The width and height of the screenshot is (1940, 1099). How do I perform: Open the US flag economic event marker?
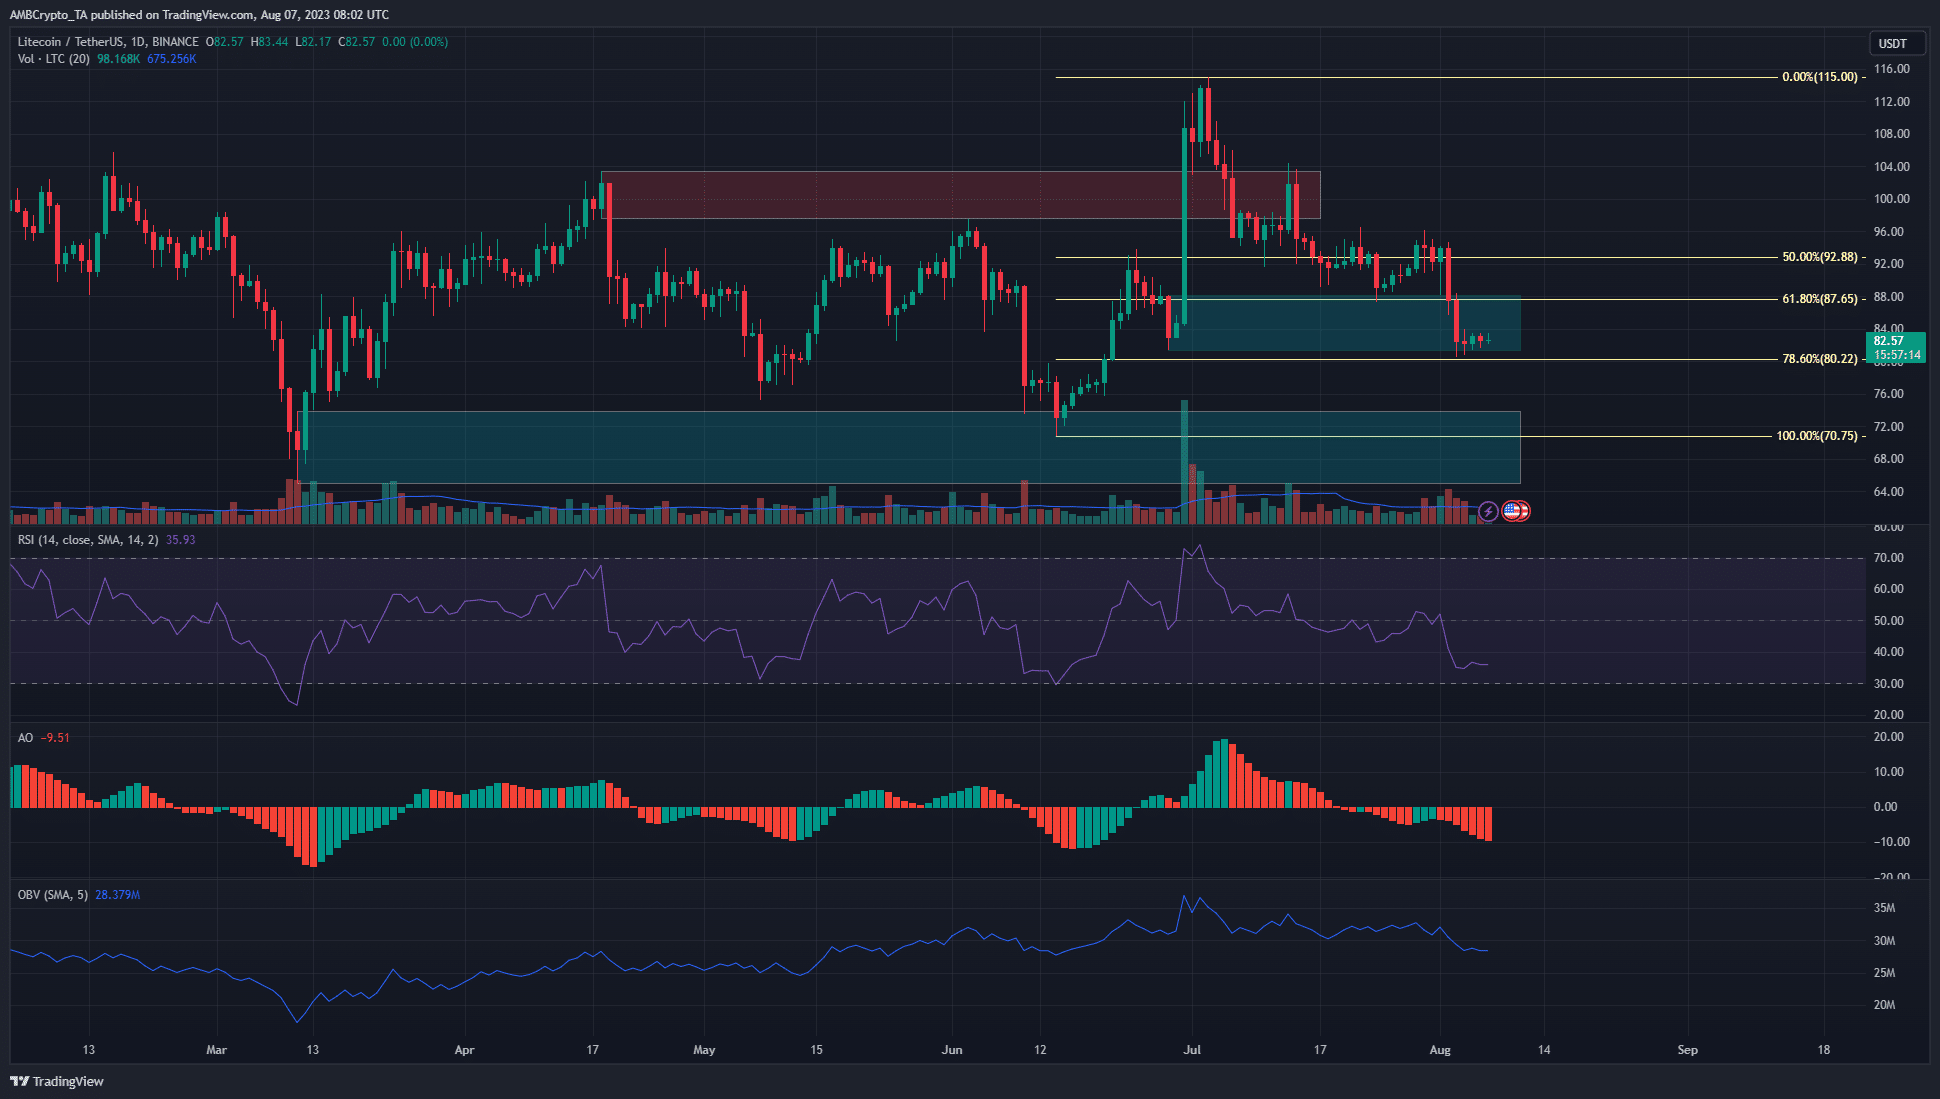[x=1512, y=511]
